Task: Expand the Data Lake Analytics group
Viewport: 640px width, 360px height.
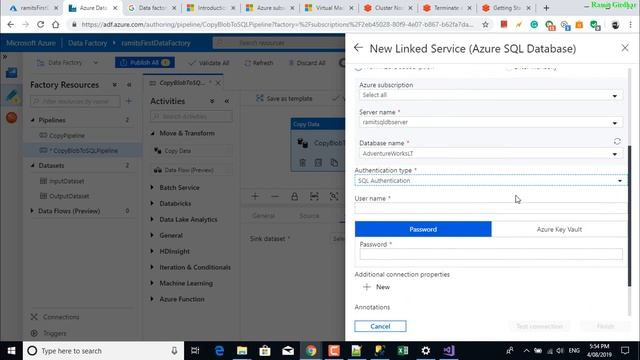Action: tap(152, 219)
